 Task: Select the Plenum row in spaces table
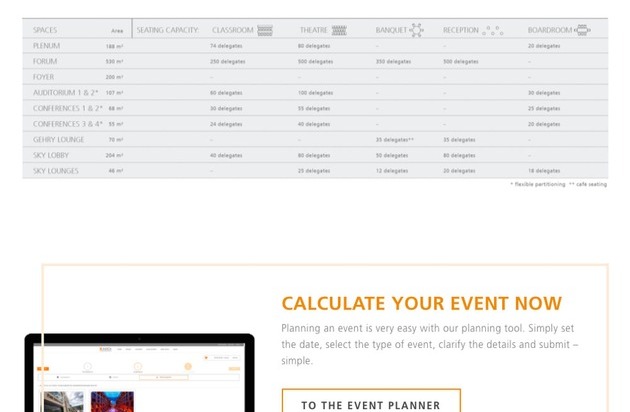pos(46,46)
